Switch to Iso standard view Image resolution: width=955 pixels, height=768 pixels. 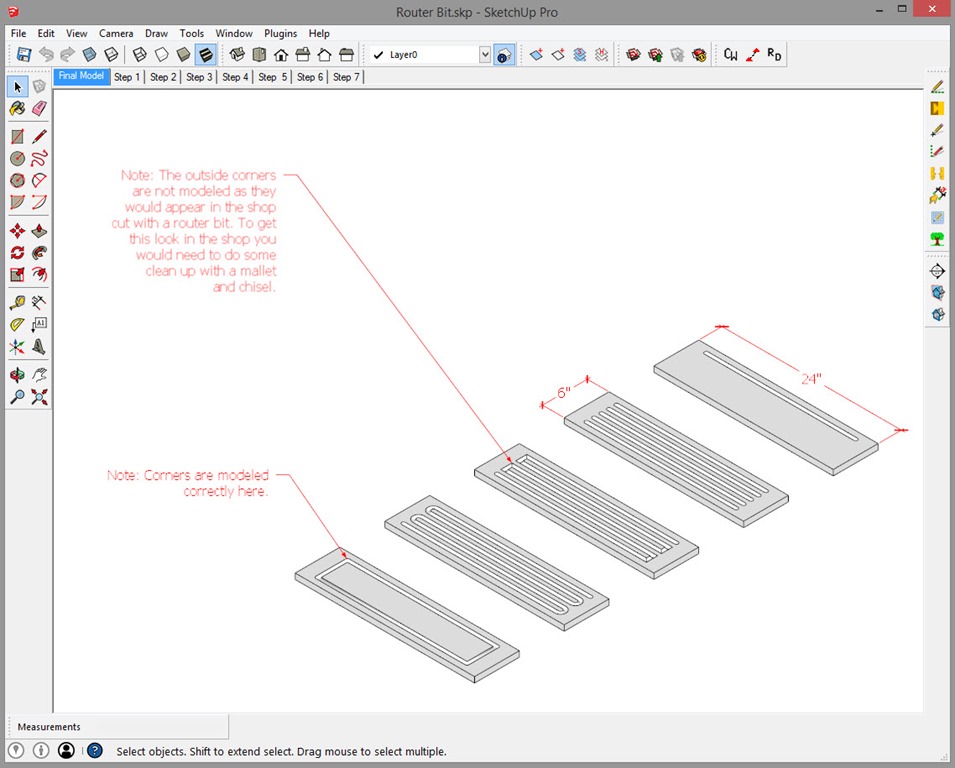[237, 55]
